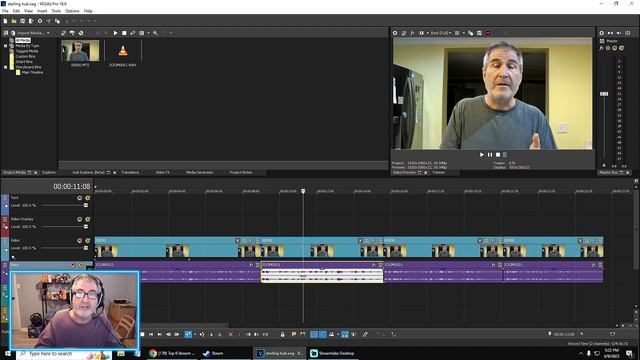This screenshot has width=640, height=360.
Task: Close the Hub Explorer (Beta) tab
Action: [114, 173]
